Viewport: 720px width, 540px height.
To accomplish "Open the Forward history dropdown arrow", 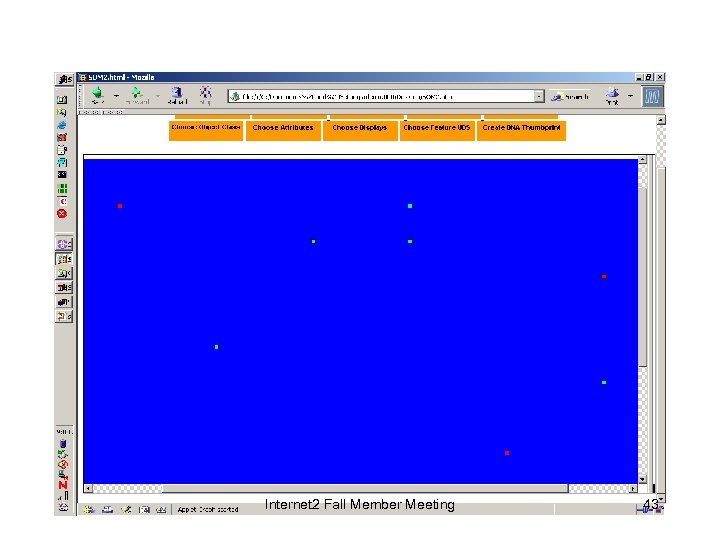I will coord(158,96).
